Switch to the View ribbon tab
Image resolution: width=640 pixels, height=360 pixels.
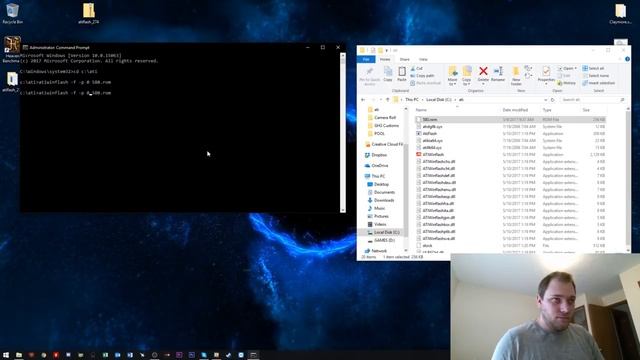(x=423, y=59)
